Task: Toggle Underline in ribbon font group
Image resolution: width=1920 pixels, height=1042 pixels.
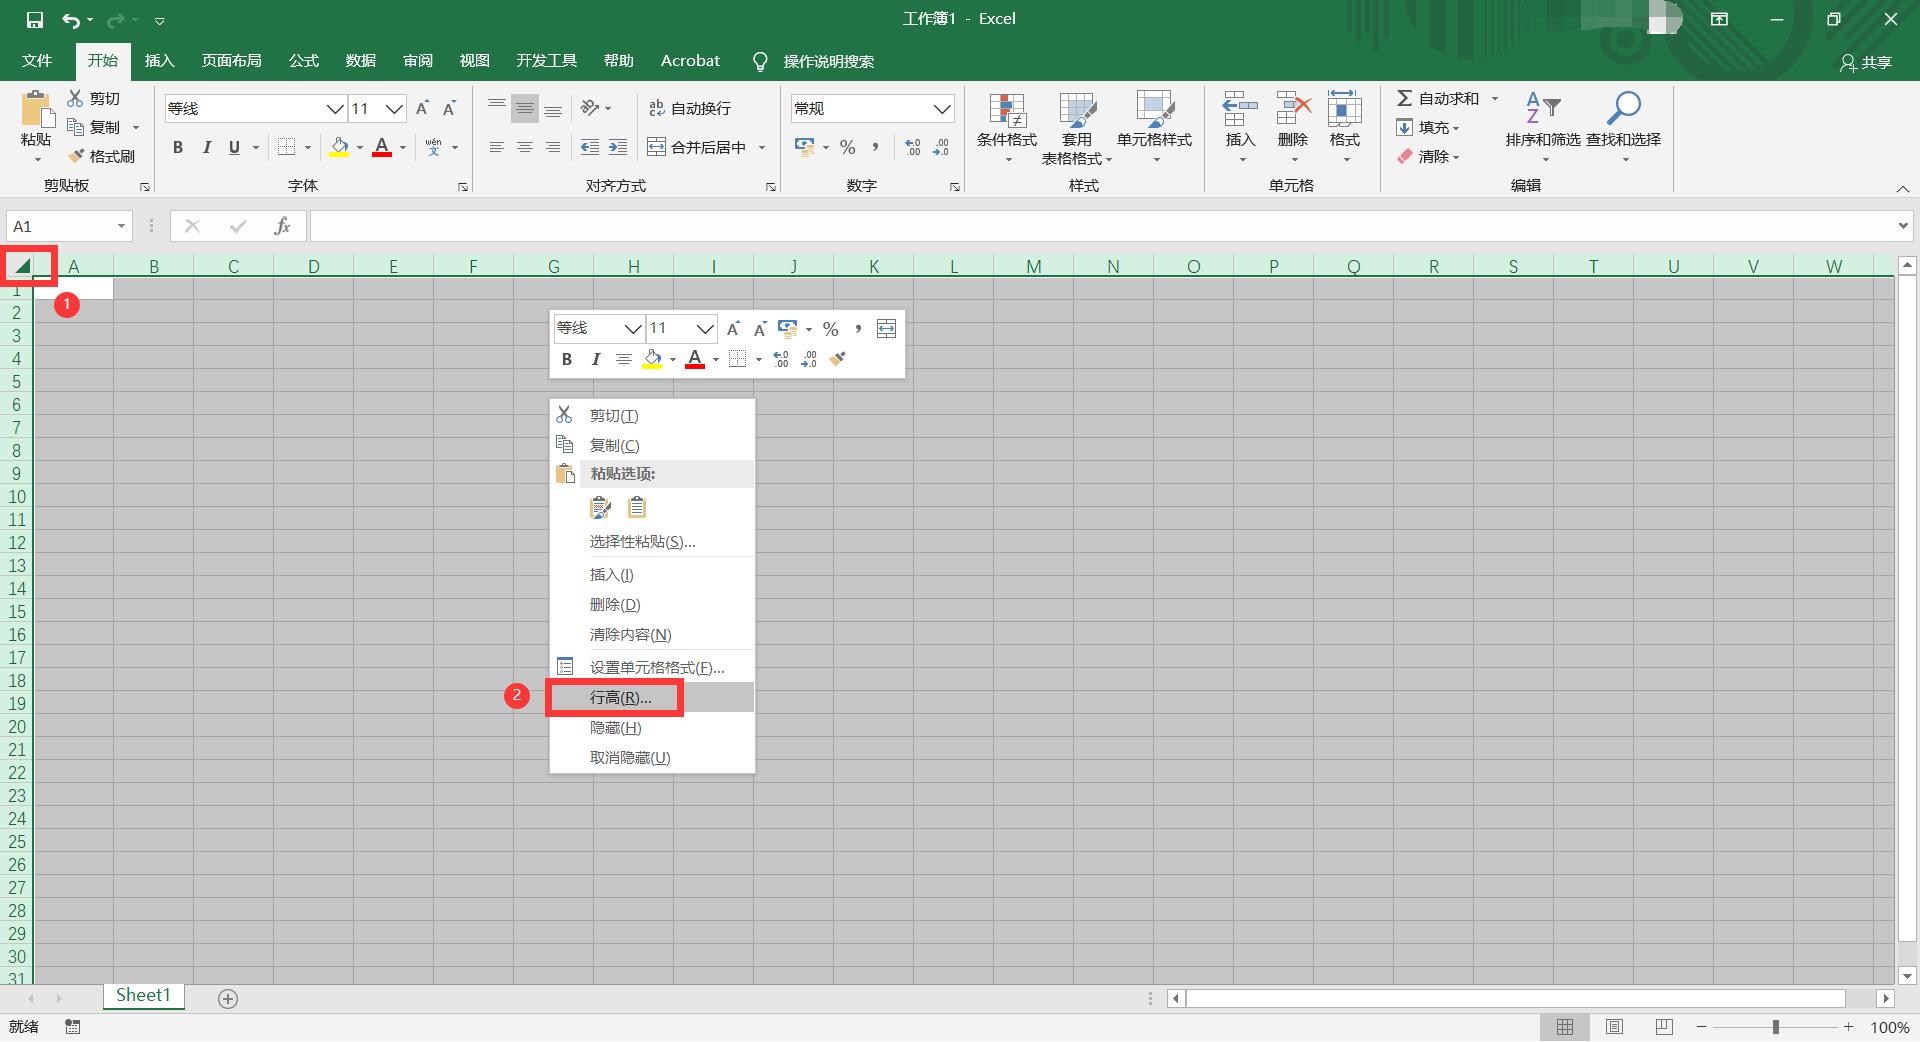Action: [x=234, y=147]
